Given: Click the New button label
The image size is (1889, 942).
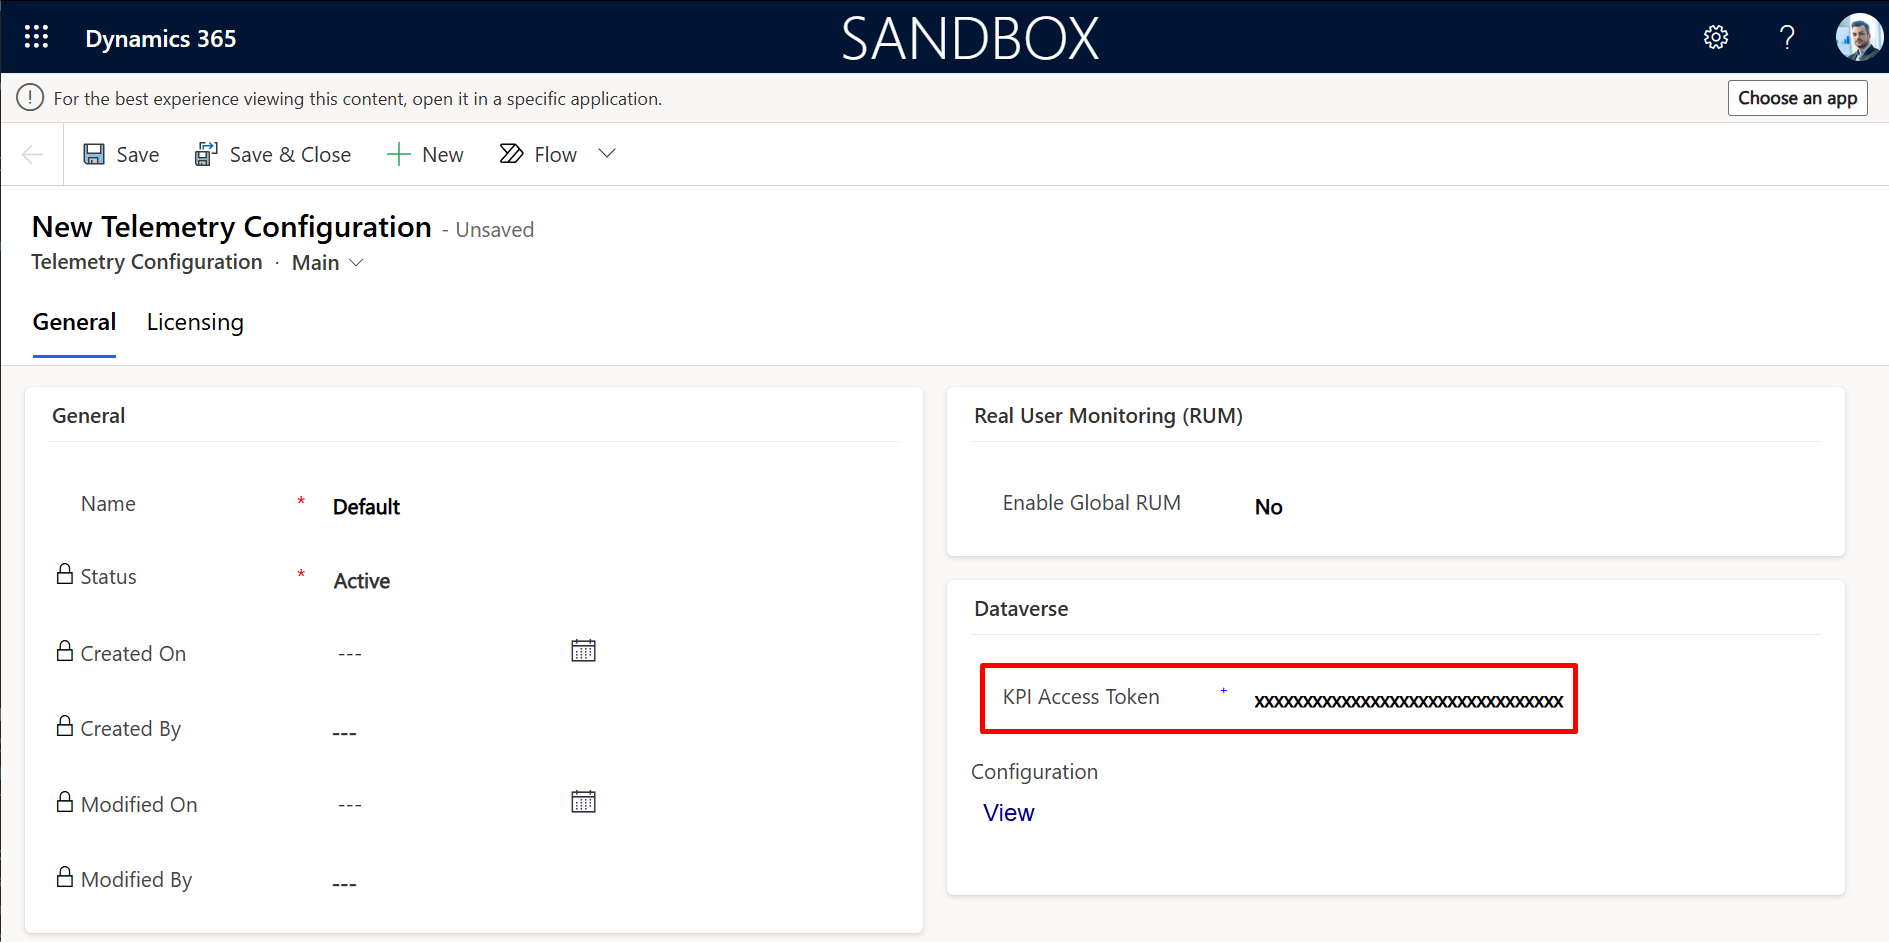Looking at the screenshot, I should pos(443,155).
